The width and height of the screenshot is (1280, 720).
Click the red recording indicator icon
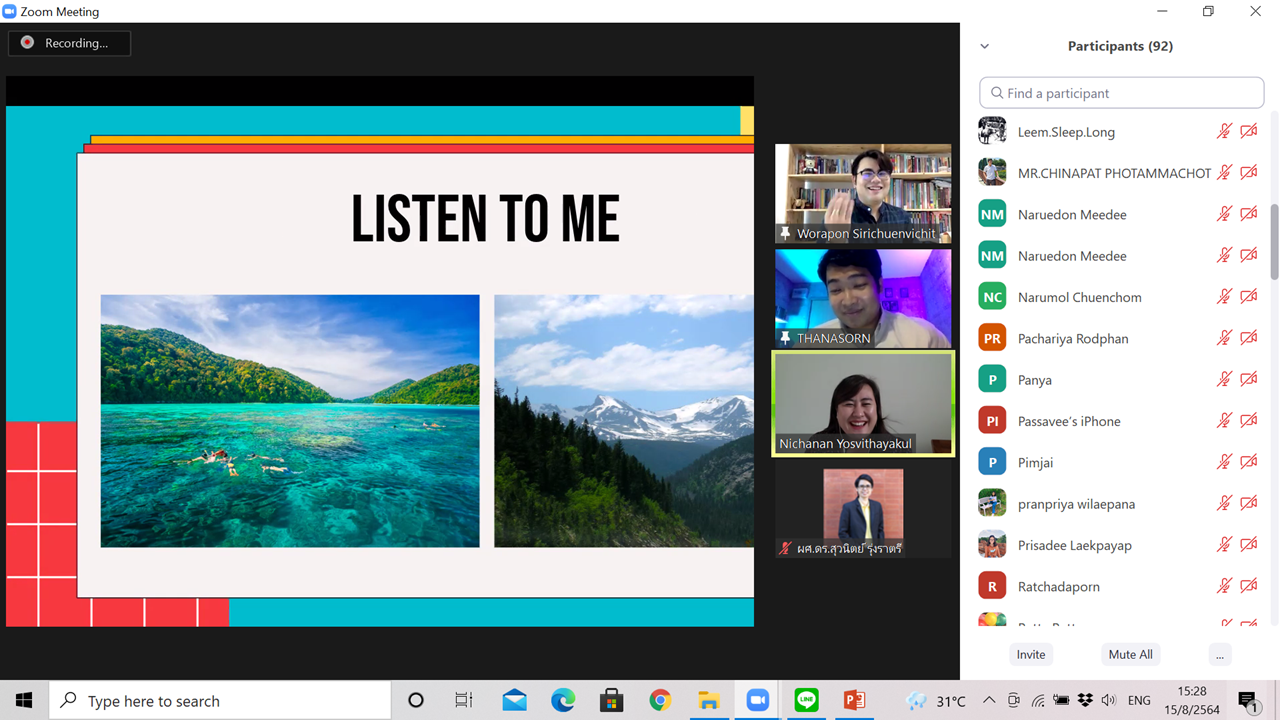point(28,43)
